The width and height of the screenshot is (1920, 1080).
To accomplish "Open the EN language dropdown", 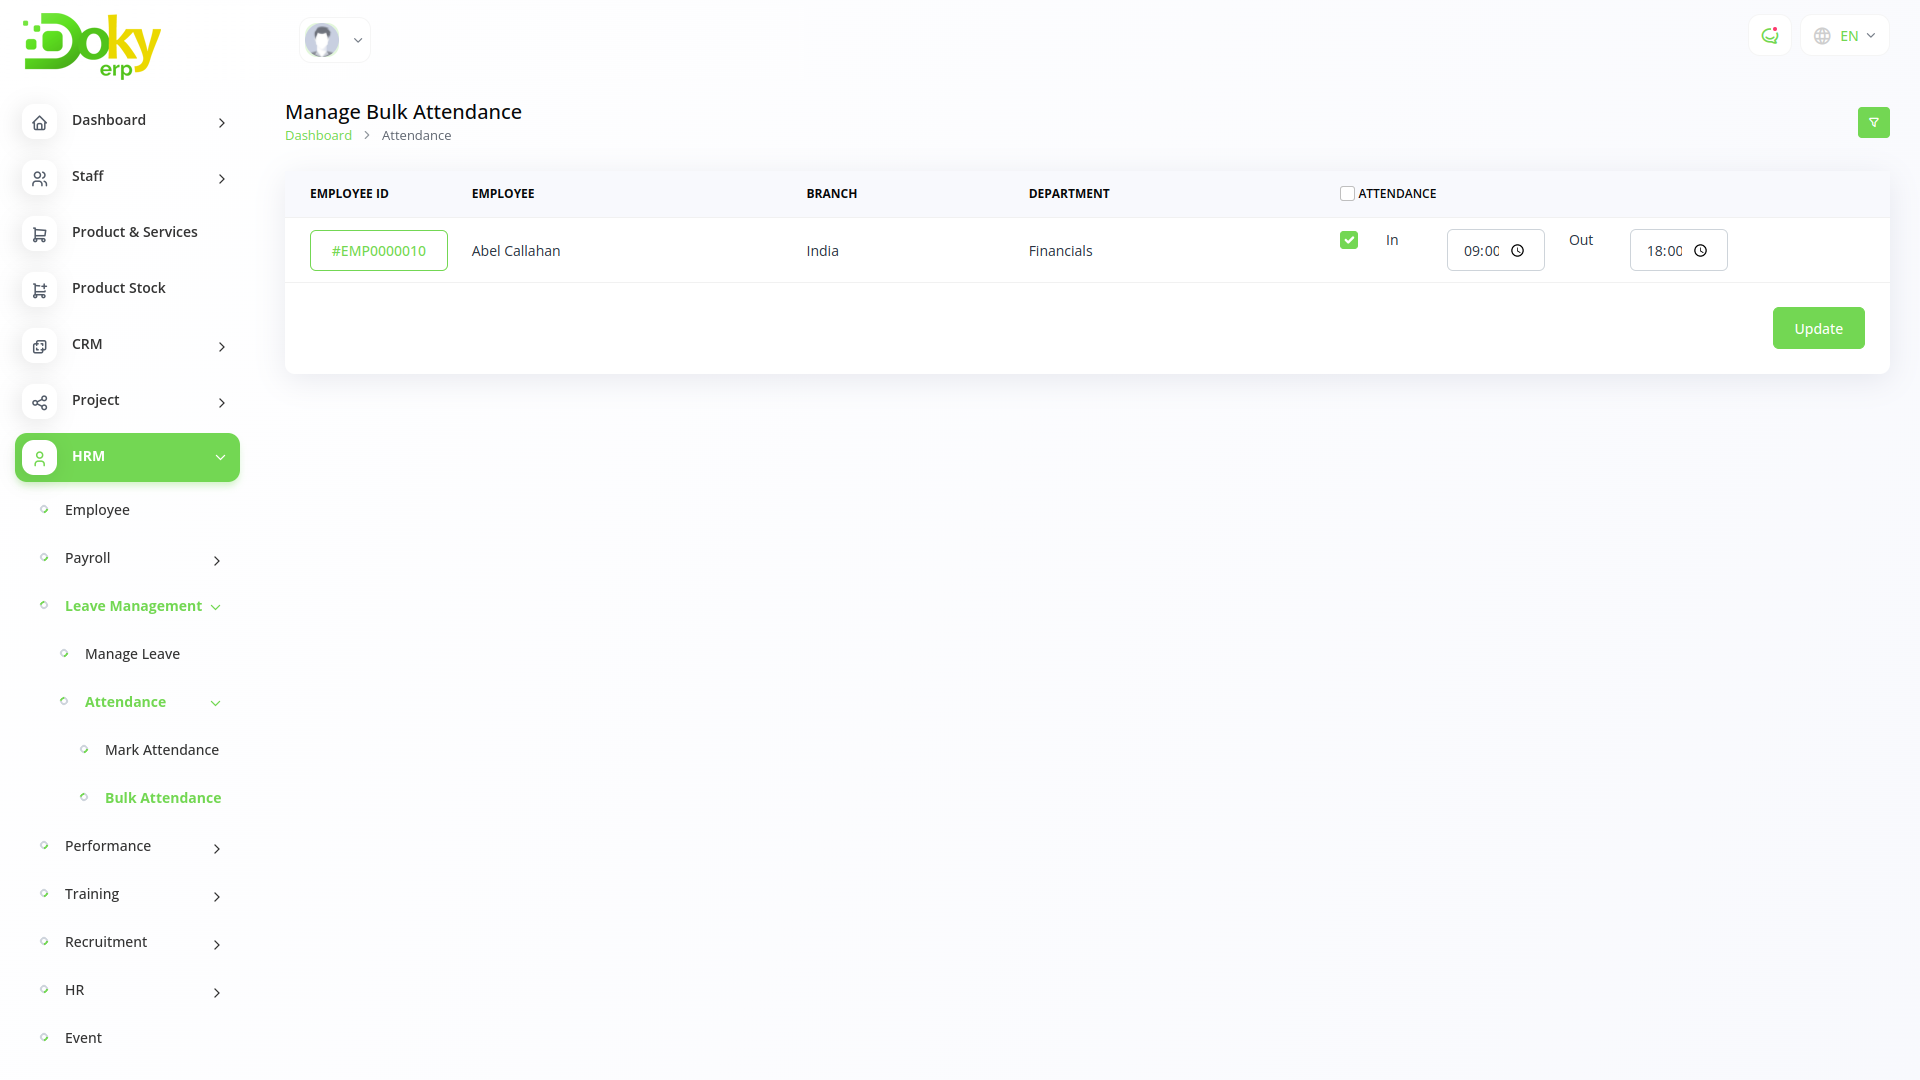I will point(1844,36).
